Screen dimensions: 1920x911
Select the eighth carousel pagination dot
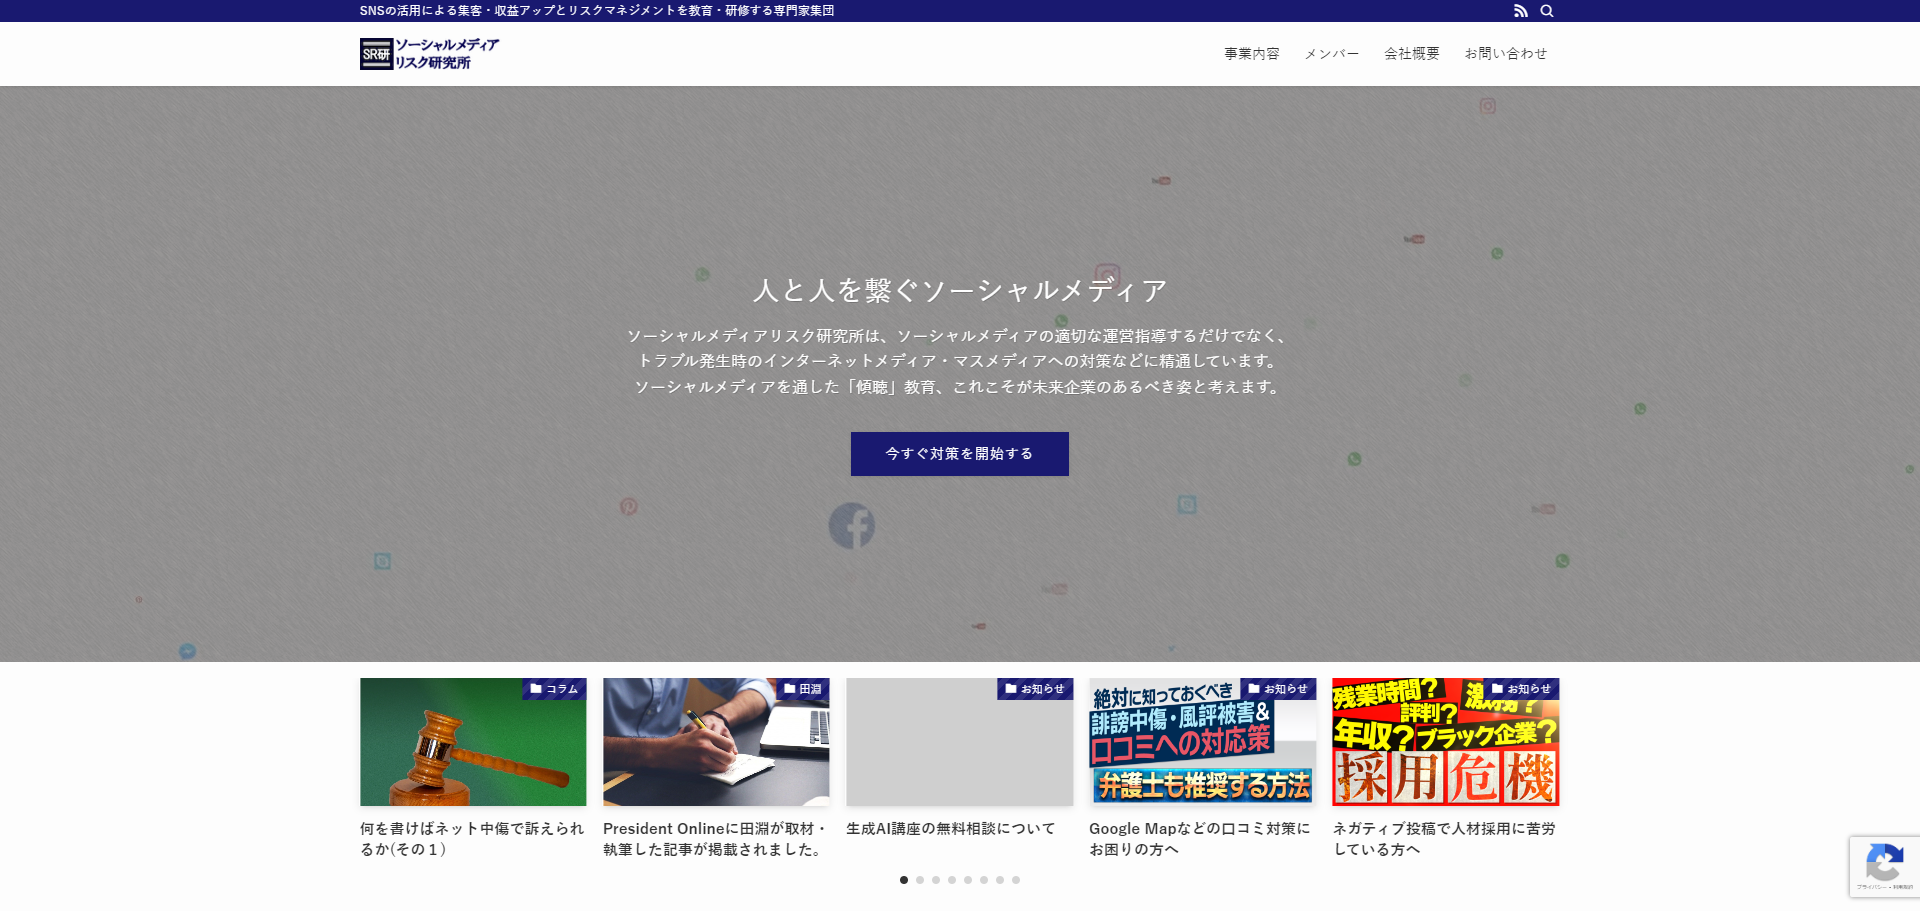[1016, 880]
